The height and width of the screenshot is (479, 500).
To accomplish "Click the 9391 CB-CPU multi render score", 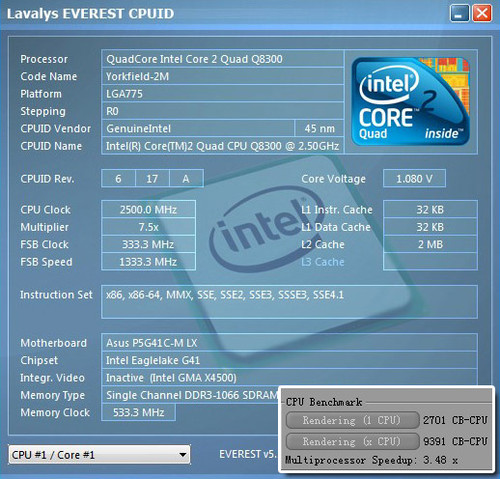I will (455, 442).
